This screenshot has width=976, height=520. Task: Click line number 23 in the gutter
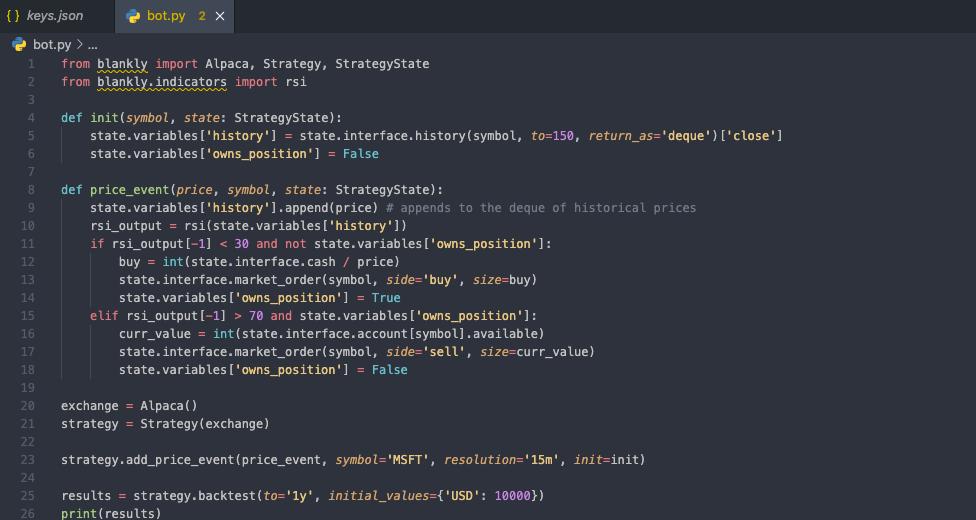click(27, 460)
